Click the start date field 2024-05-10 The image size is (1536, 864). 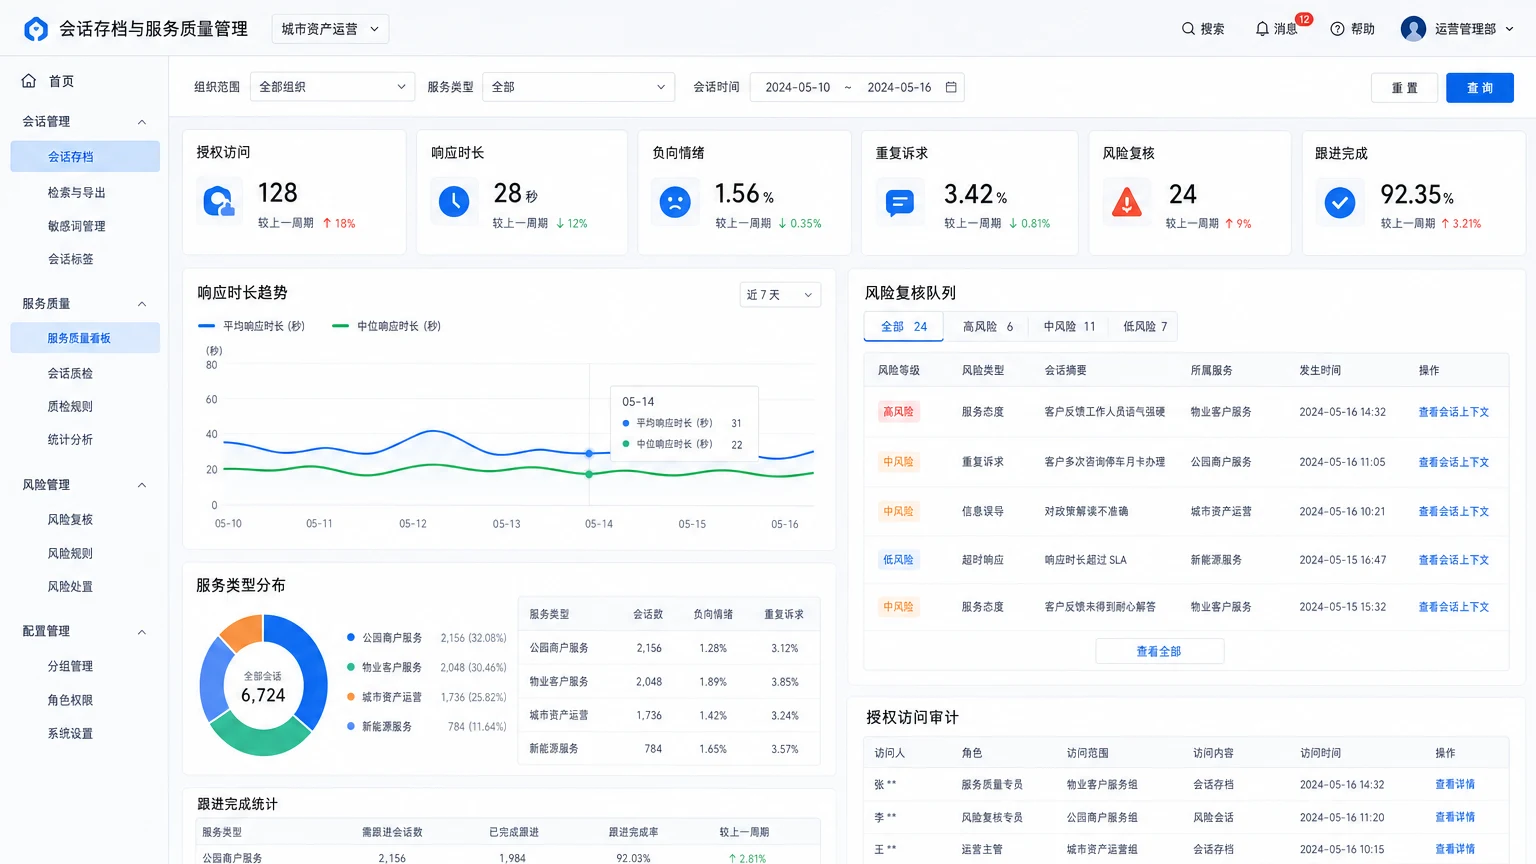(x=798, y=87)
